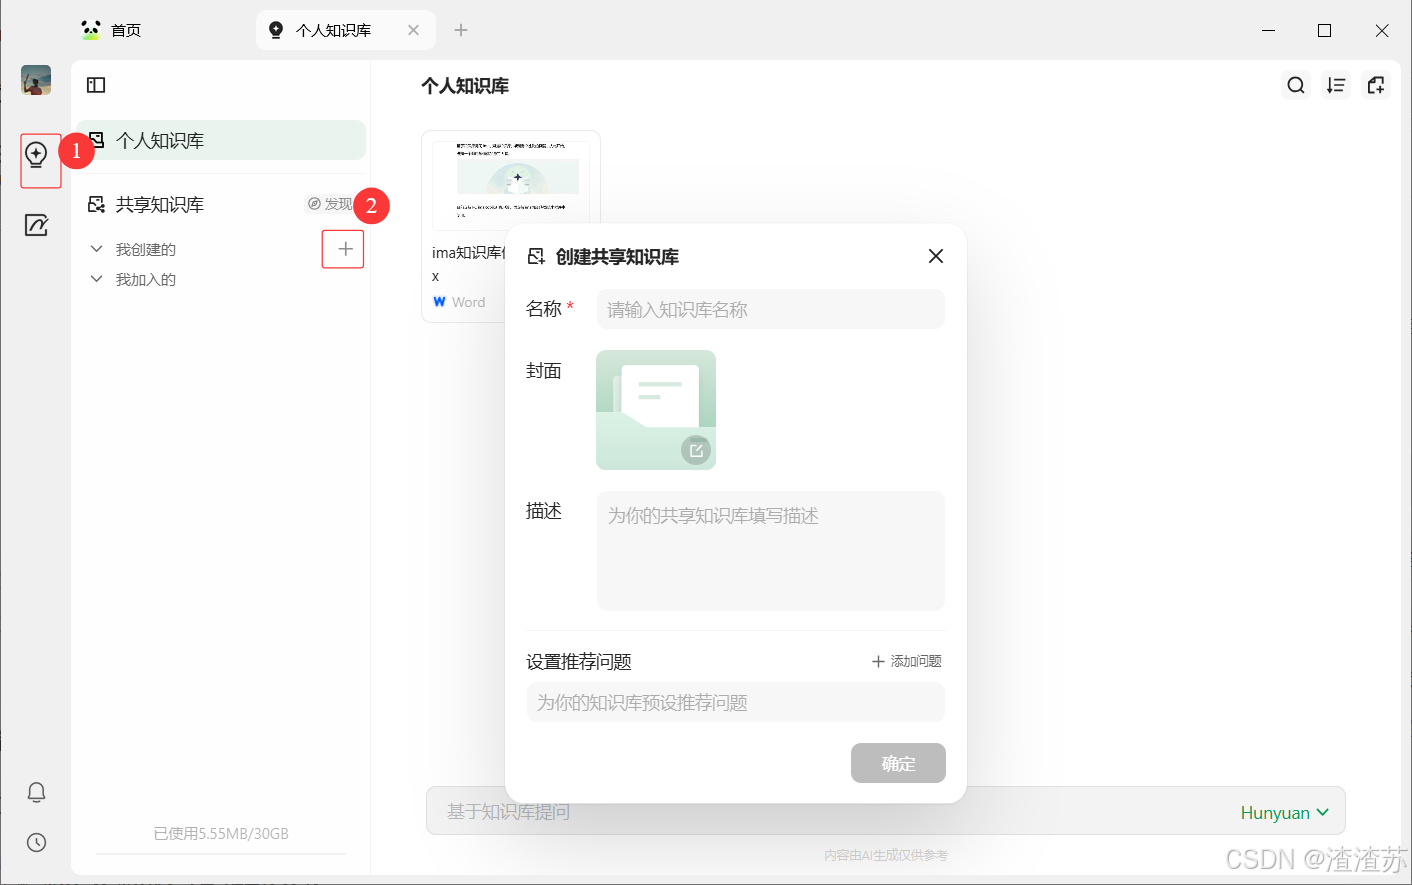Collapse the sidebar using the panel icon
This screenshot has height=885, width=1412.
click(95, 85)
